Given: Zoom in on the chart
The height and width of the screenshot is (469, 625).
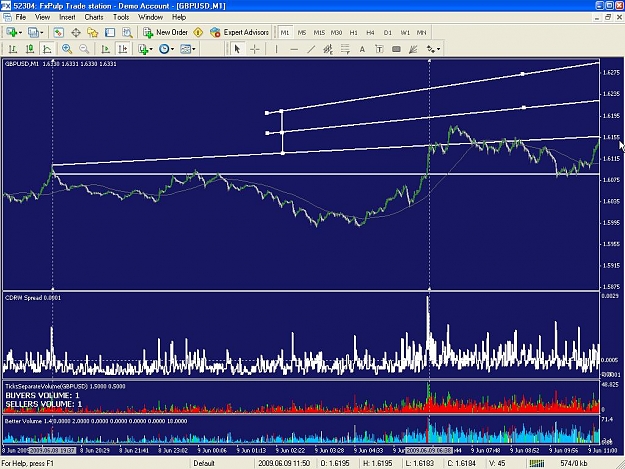Looking at the screenshot, I should click(x=67, y=49).
